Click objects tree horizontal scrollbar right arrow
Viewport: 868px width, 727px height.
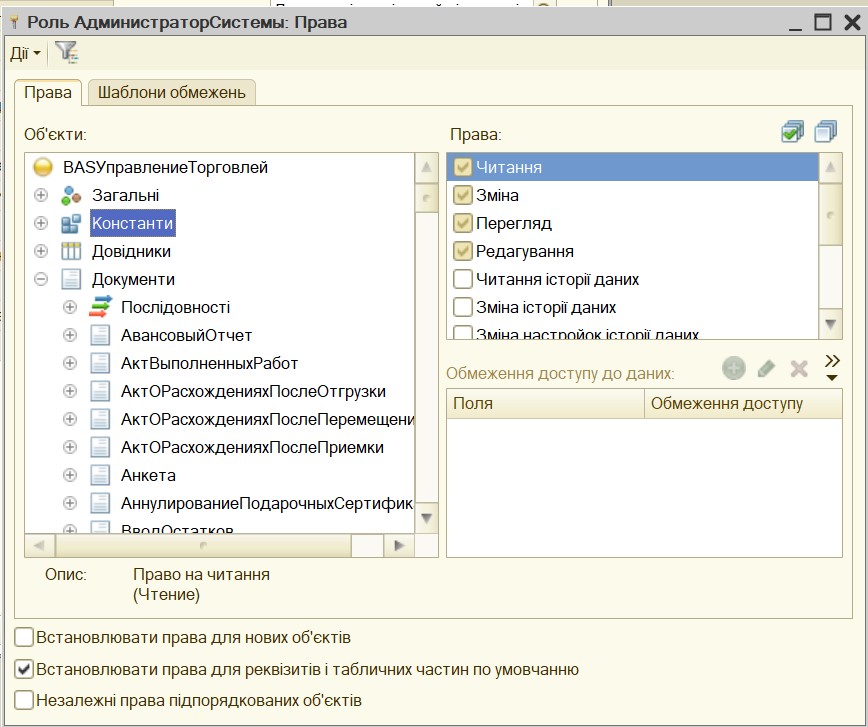coord(399,545)
